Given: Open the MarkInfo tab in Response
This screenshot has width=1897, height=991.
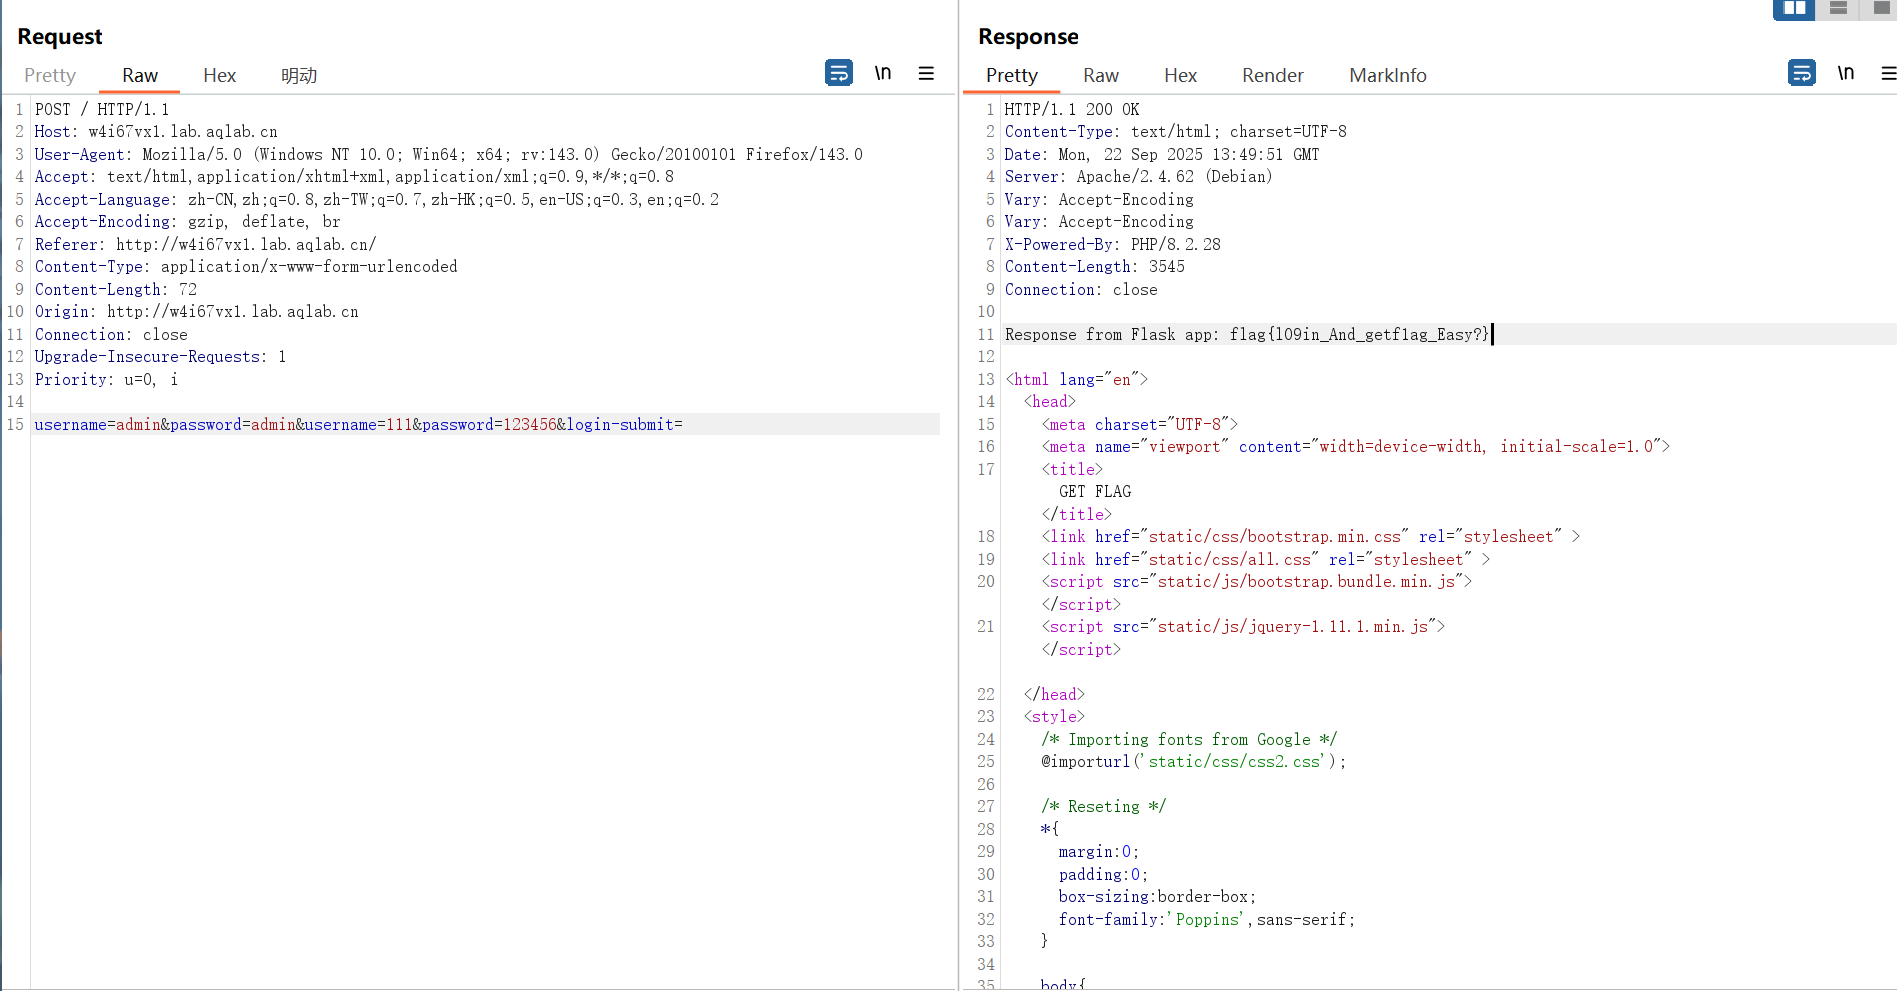Looking at the screenshot, I should pyautogui.click(x=1387, y=75).
